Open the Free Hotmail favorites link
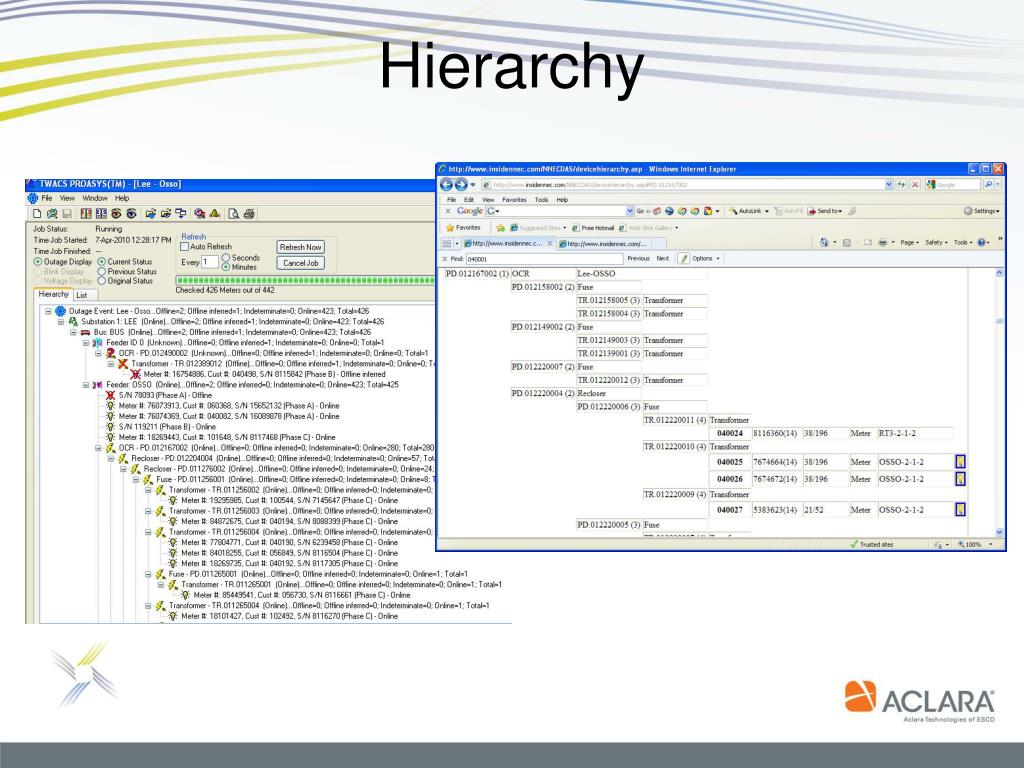The width and height of the screenshot is (1024, 768). 593,228
